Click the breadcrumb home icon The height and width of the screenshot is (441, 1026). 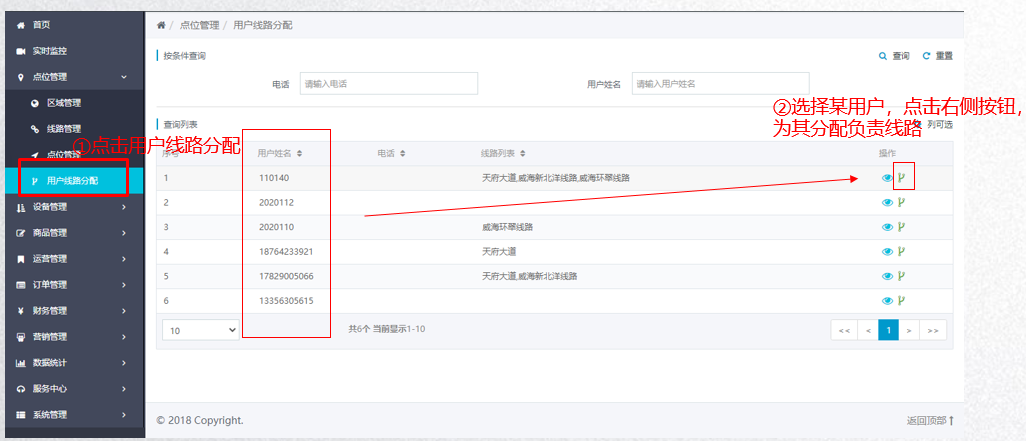tap(161, 25)
